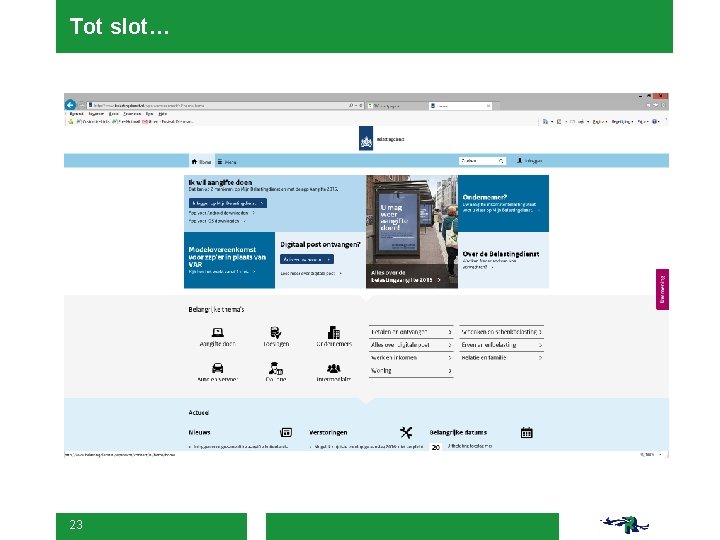This screenshot has height=540, width=720.
Task: Select the Intermediairs people icon
Action: 334,368
